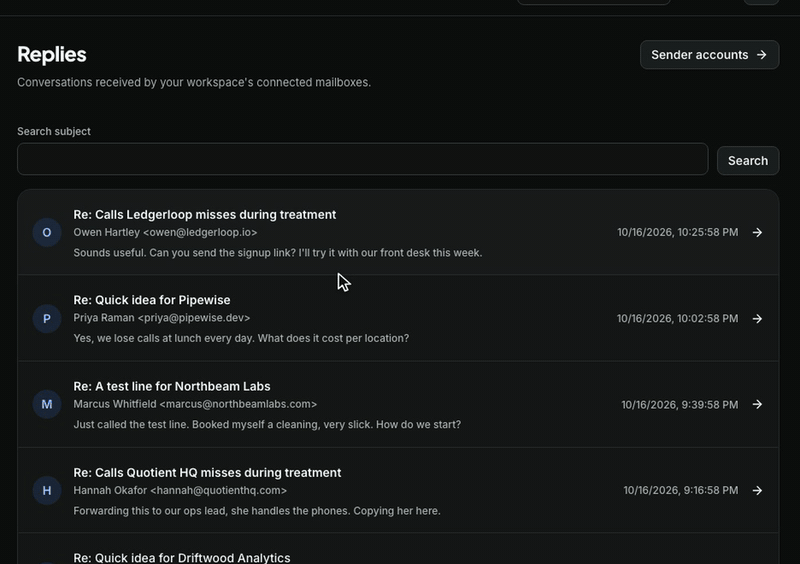Viewport: 800px width, 564px height.
Task: Click the O avatar for Owen Hartley
Action: coord(47,233)
